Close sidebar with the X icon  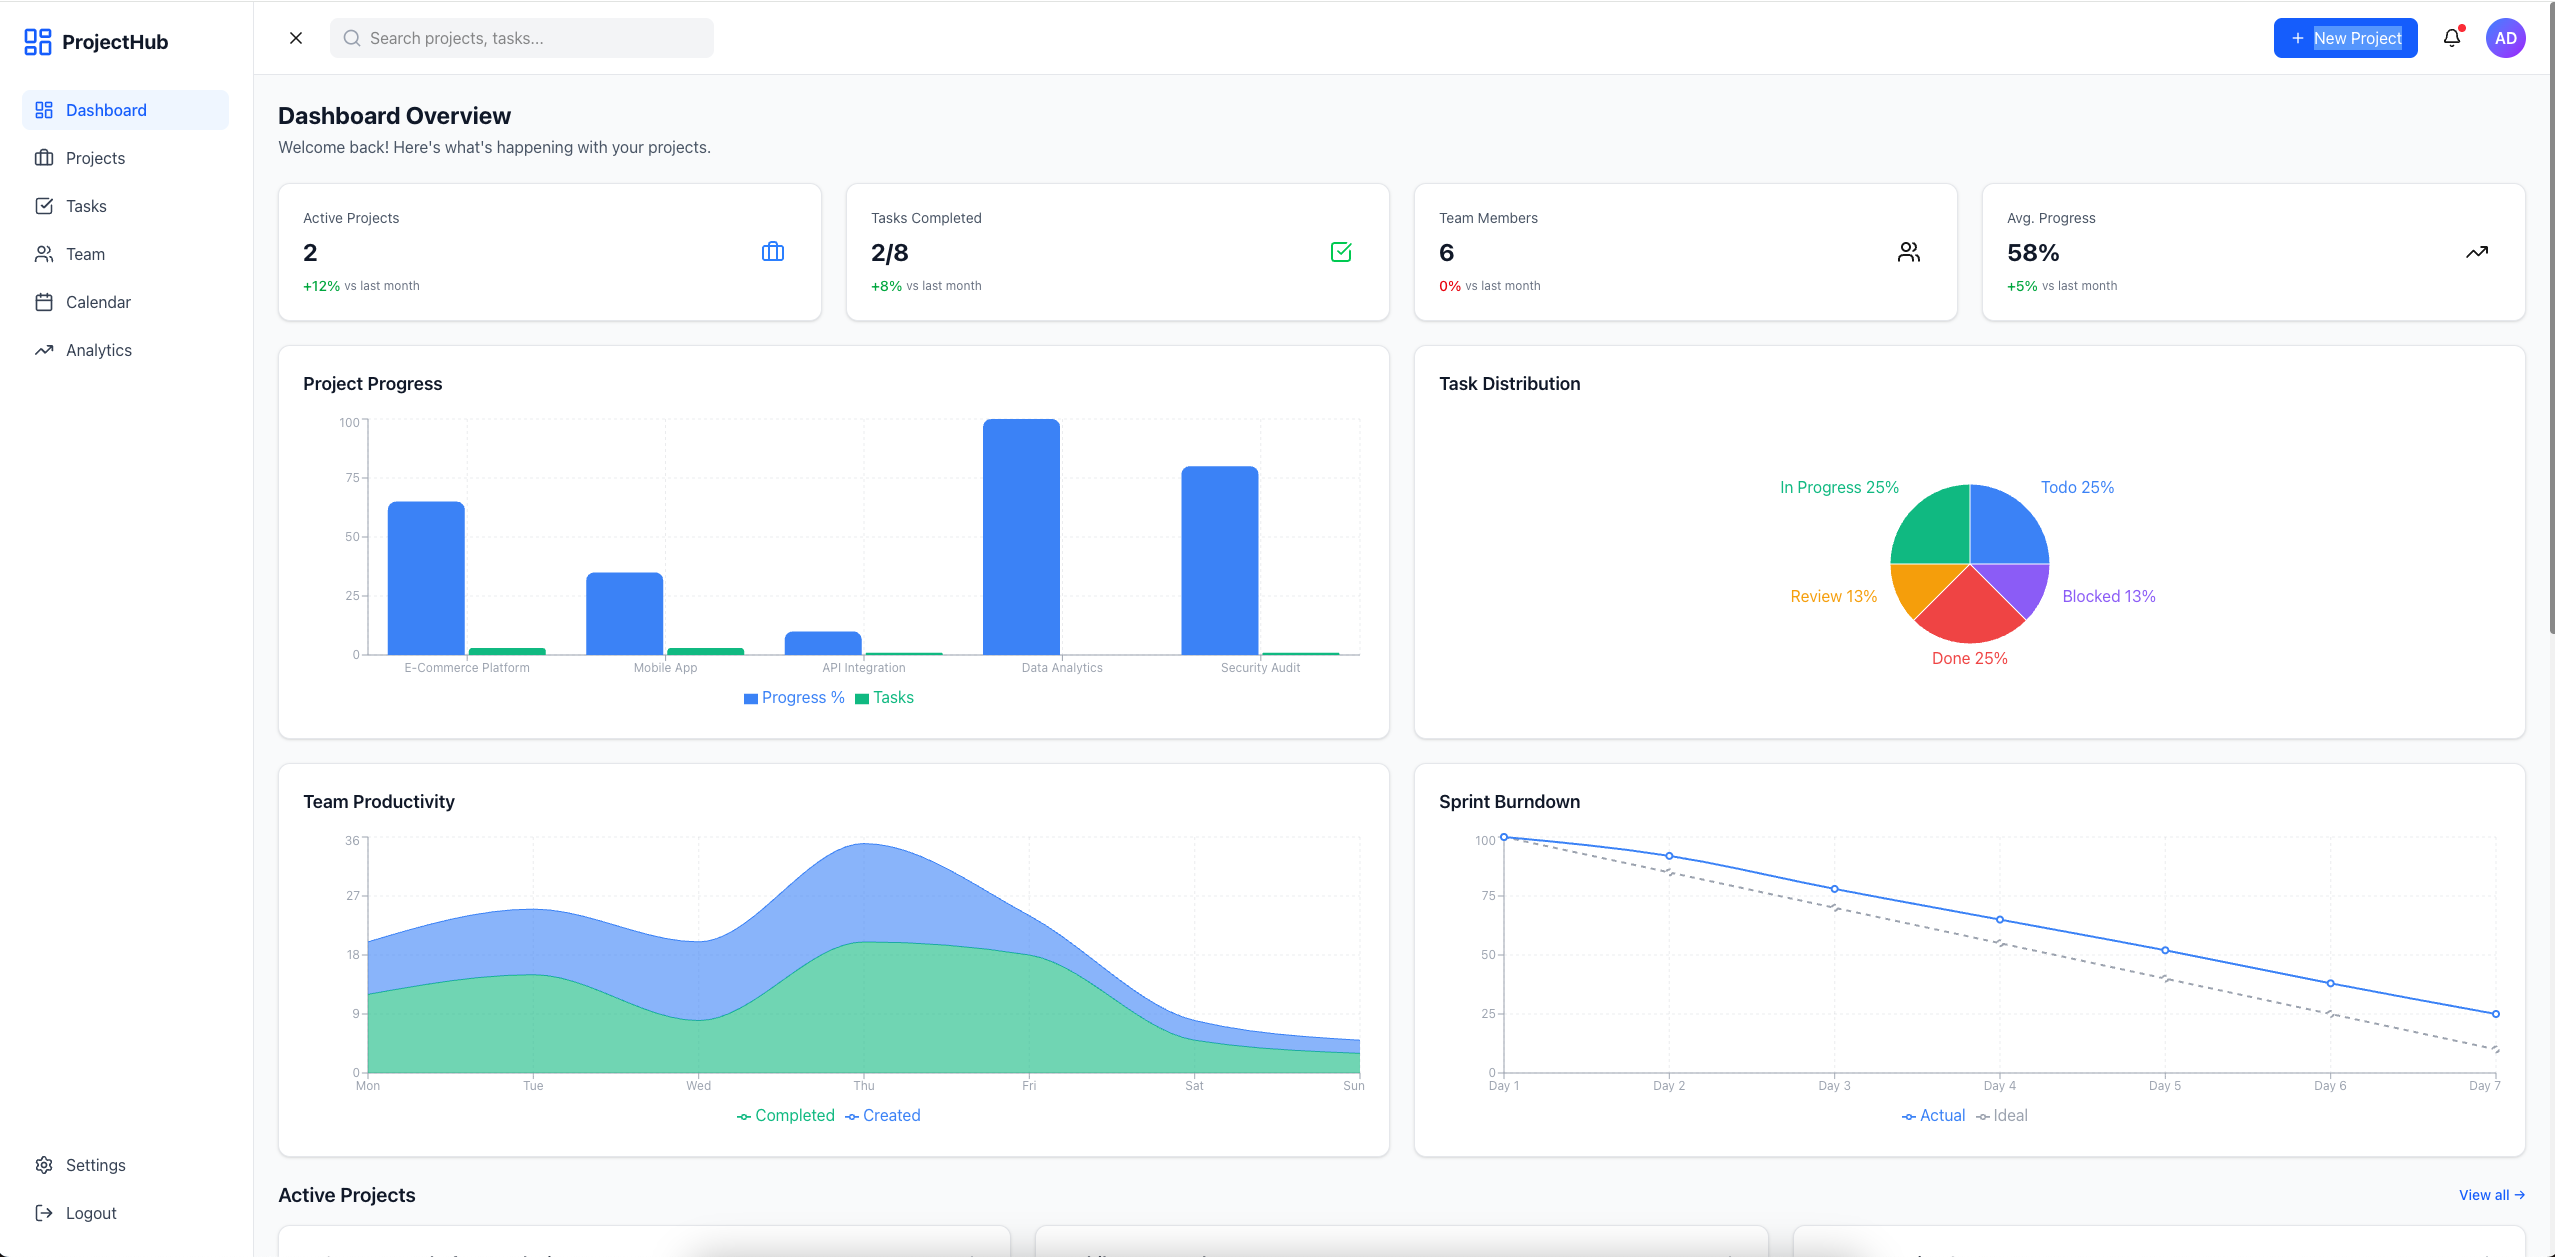pyautogui.click(x=296, y=38)
